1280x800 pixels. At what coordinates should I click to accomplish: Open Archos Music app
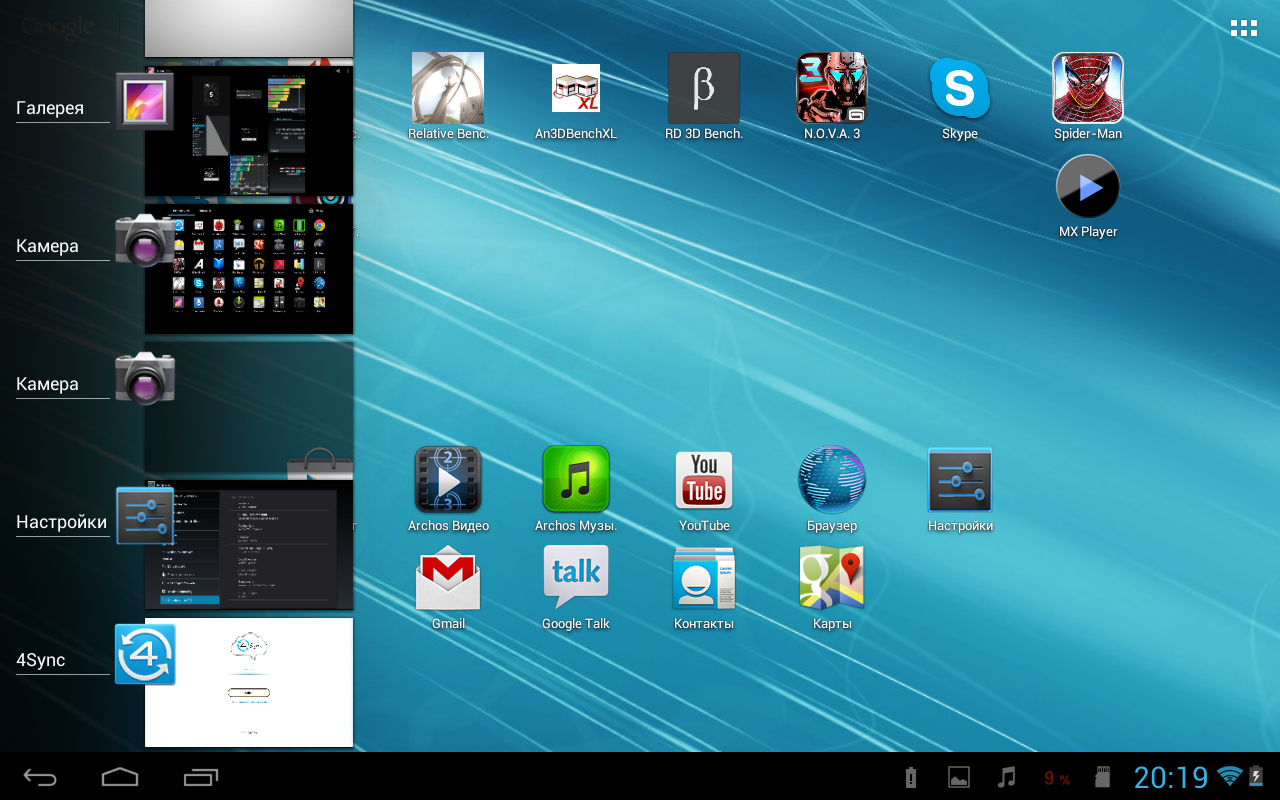click(576, 488)
